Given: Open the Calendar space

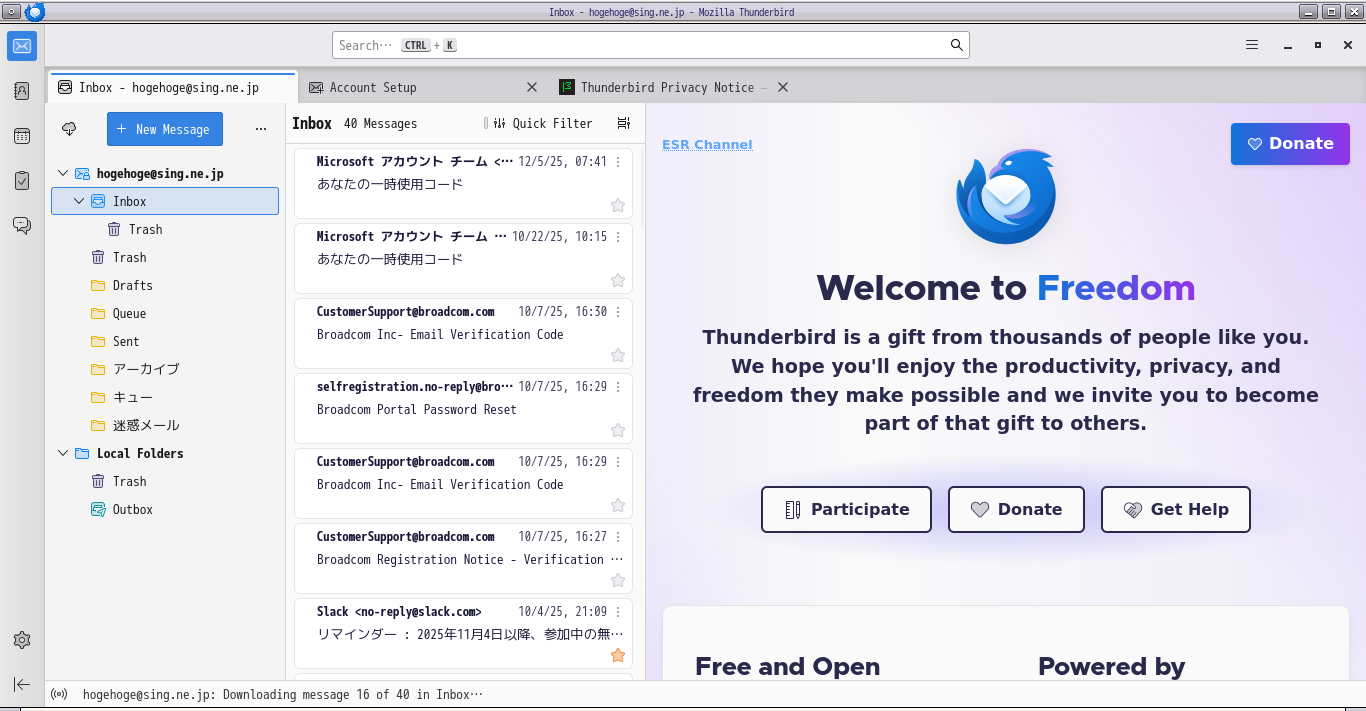Looking at the screenshot, I should (22, 136).
